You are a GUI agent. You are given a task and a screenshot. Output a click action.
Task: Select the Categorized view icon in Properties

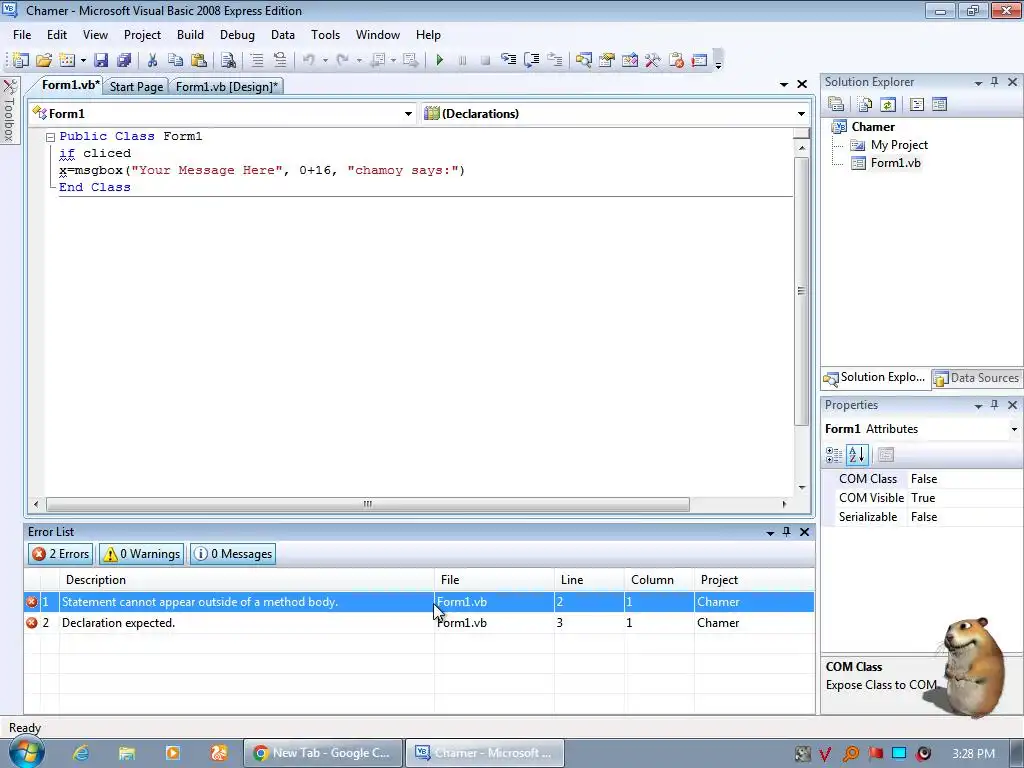click(834, 455)
